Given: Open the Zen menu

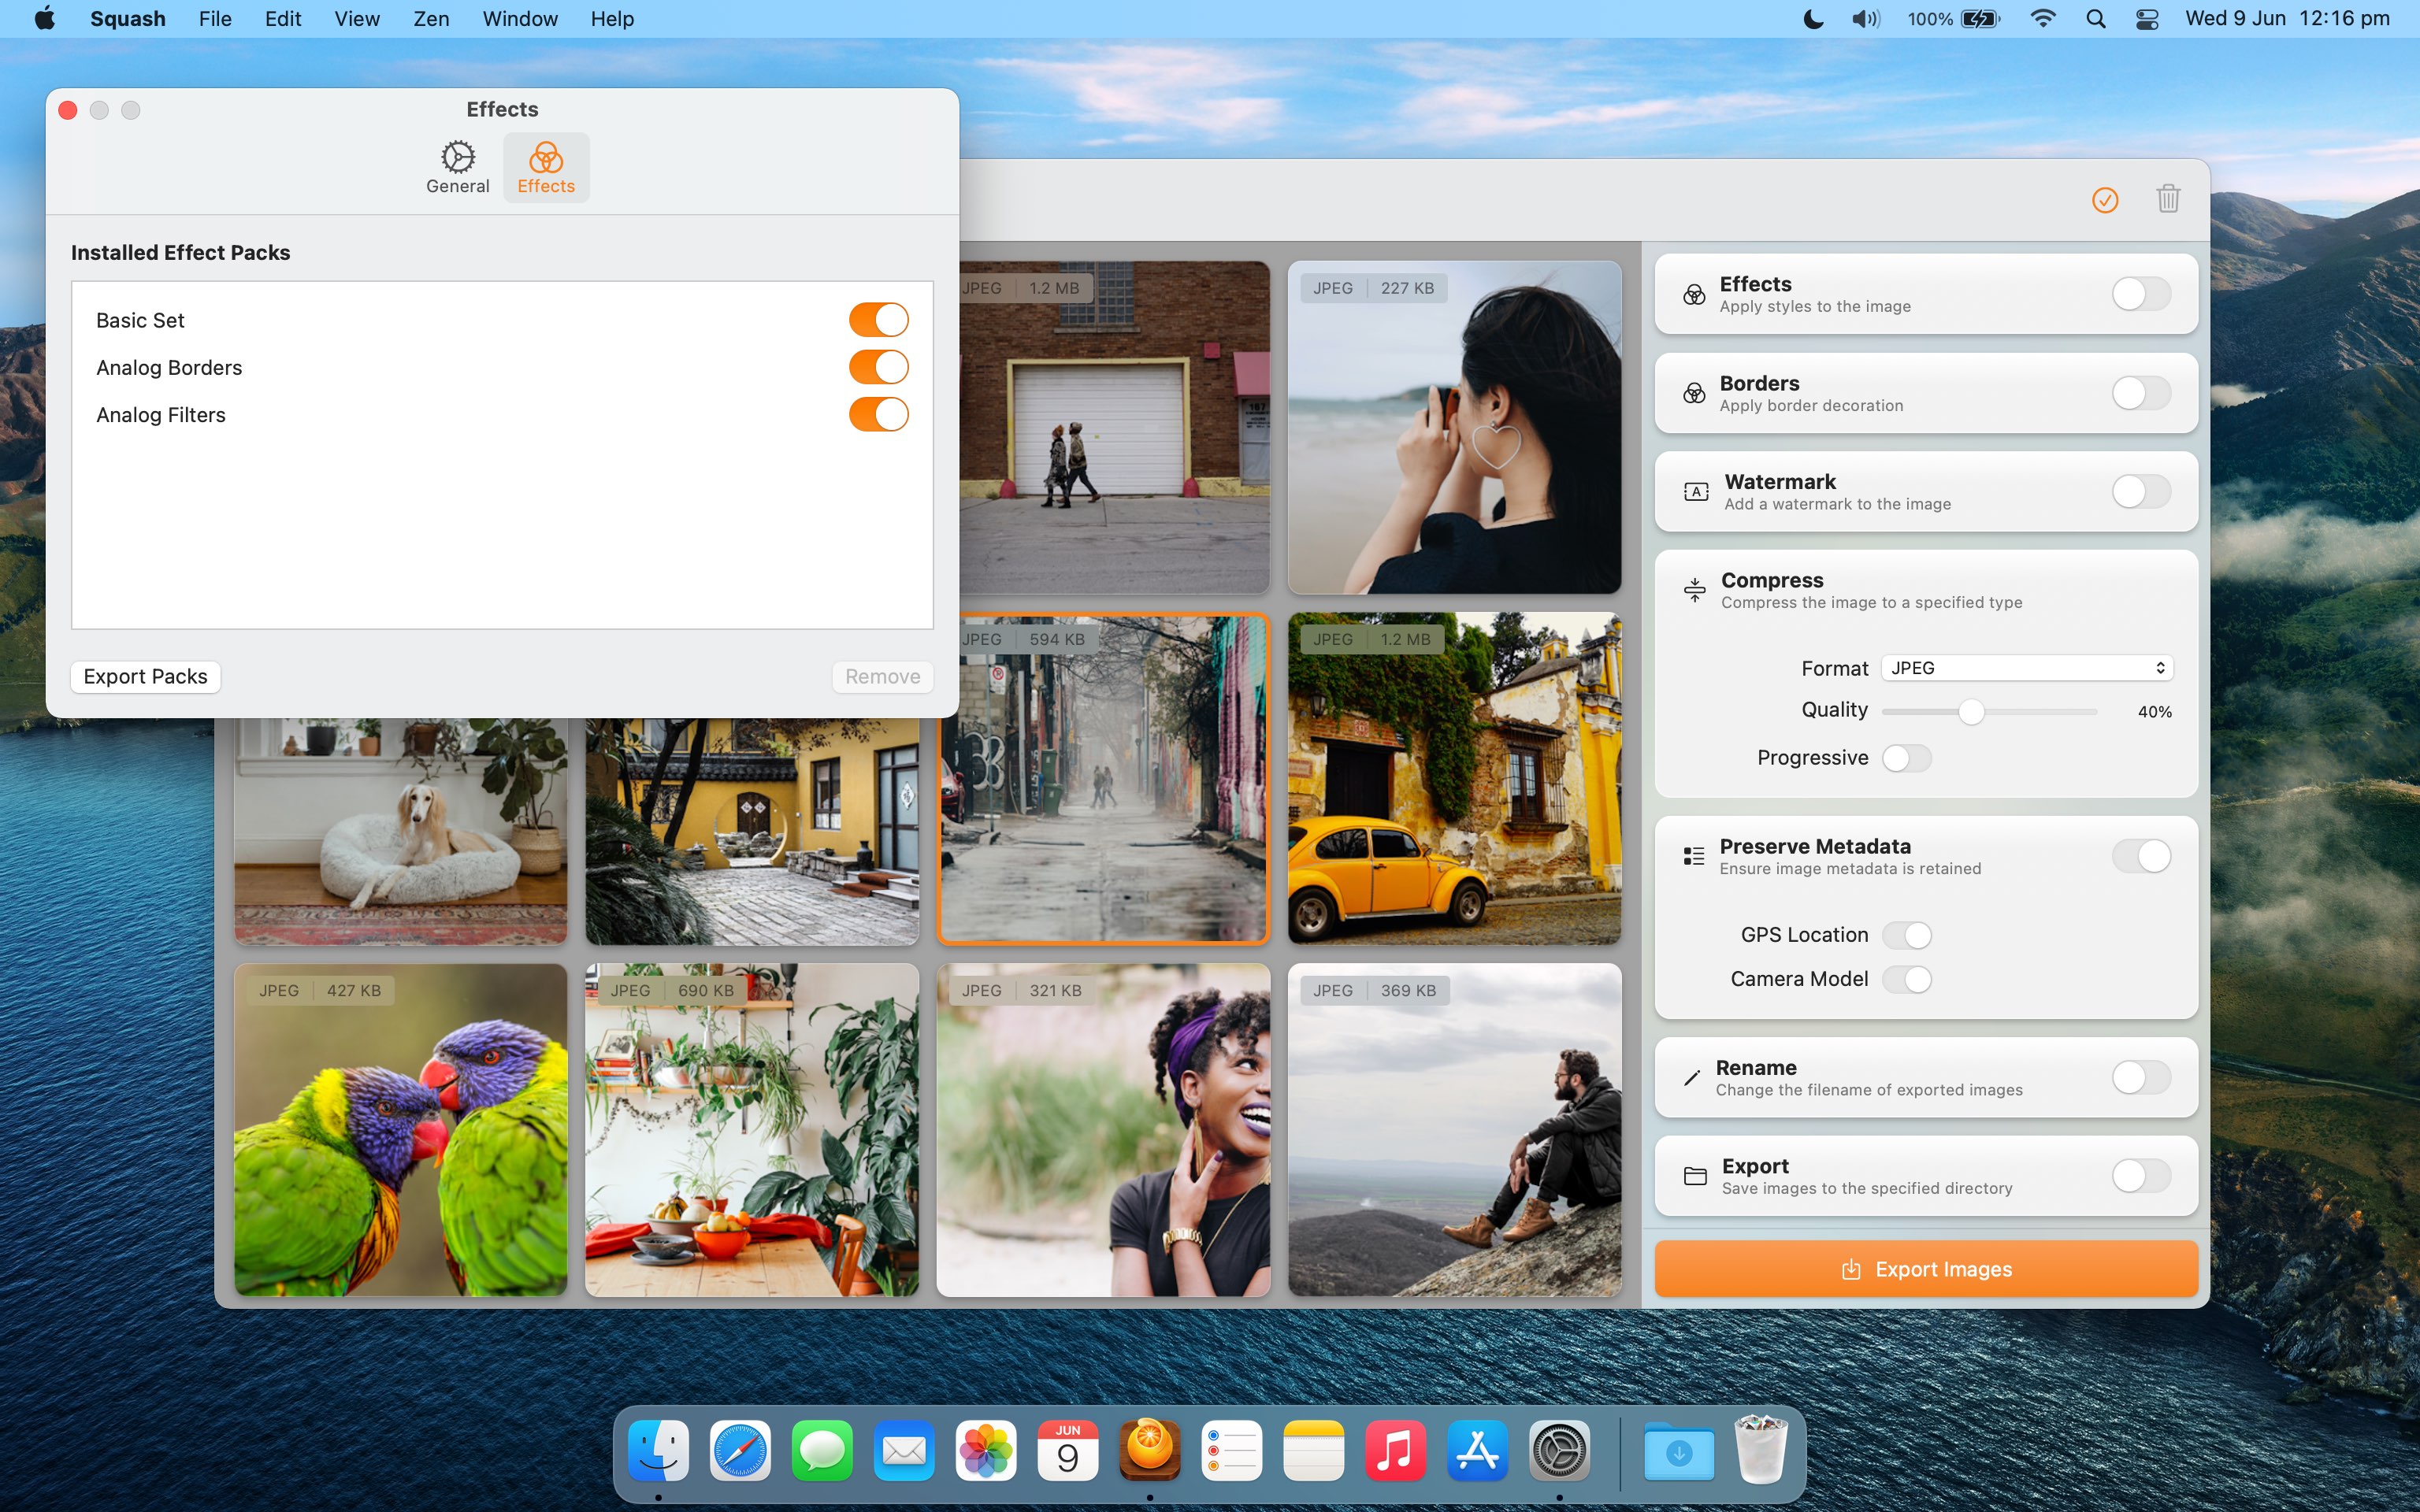Looking at the screenshot, I should 431,19.
